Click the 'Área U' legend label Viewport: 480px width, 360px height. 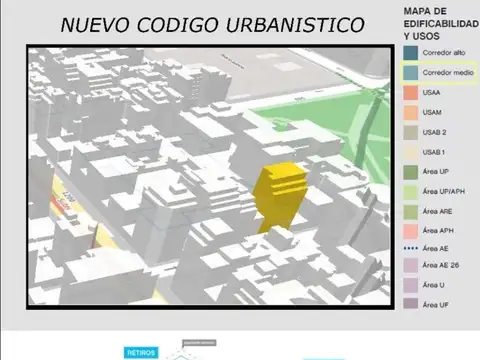click(x=433, y=285)
